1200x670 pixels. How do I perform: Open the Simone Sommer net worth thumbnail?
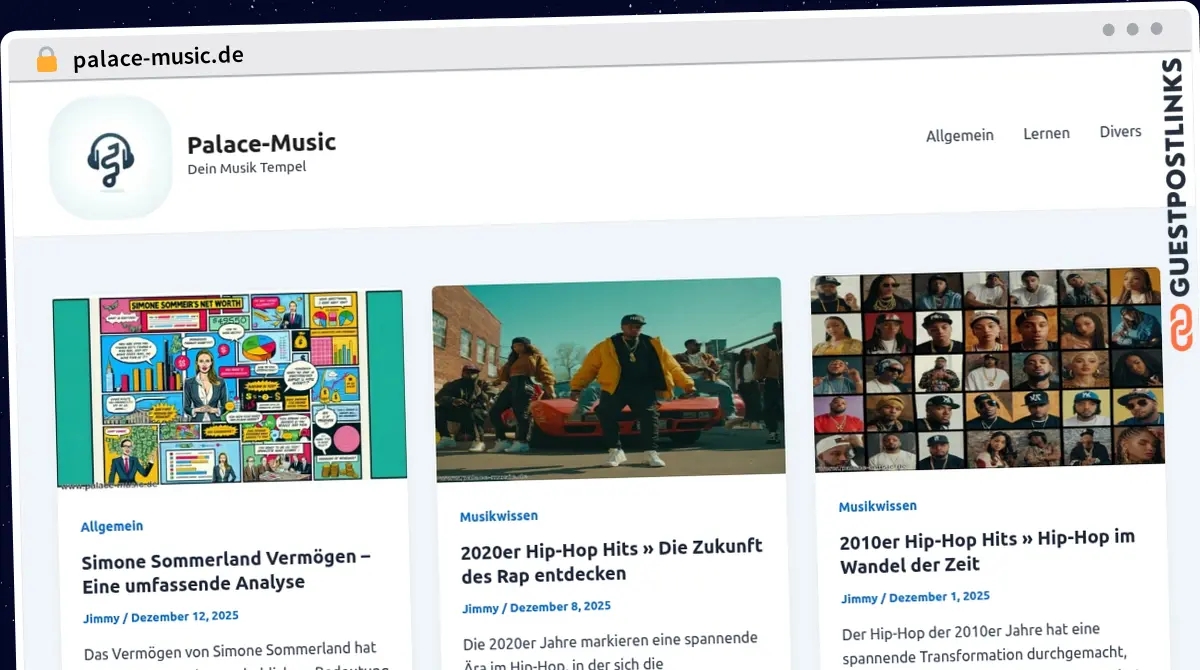(229, 390)
